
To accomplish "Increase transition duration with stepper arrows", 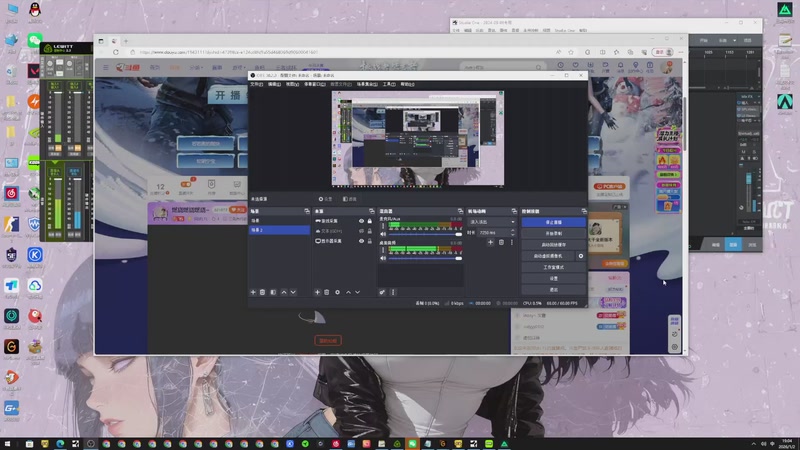I will click(x=513, y=231).
